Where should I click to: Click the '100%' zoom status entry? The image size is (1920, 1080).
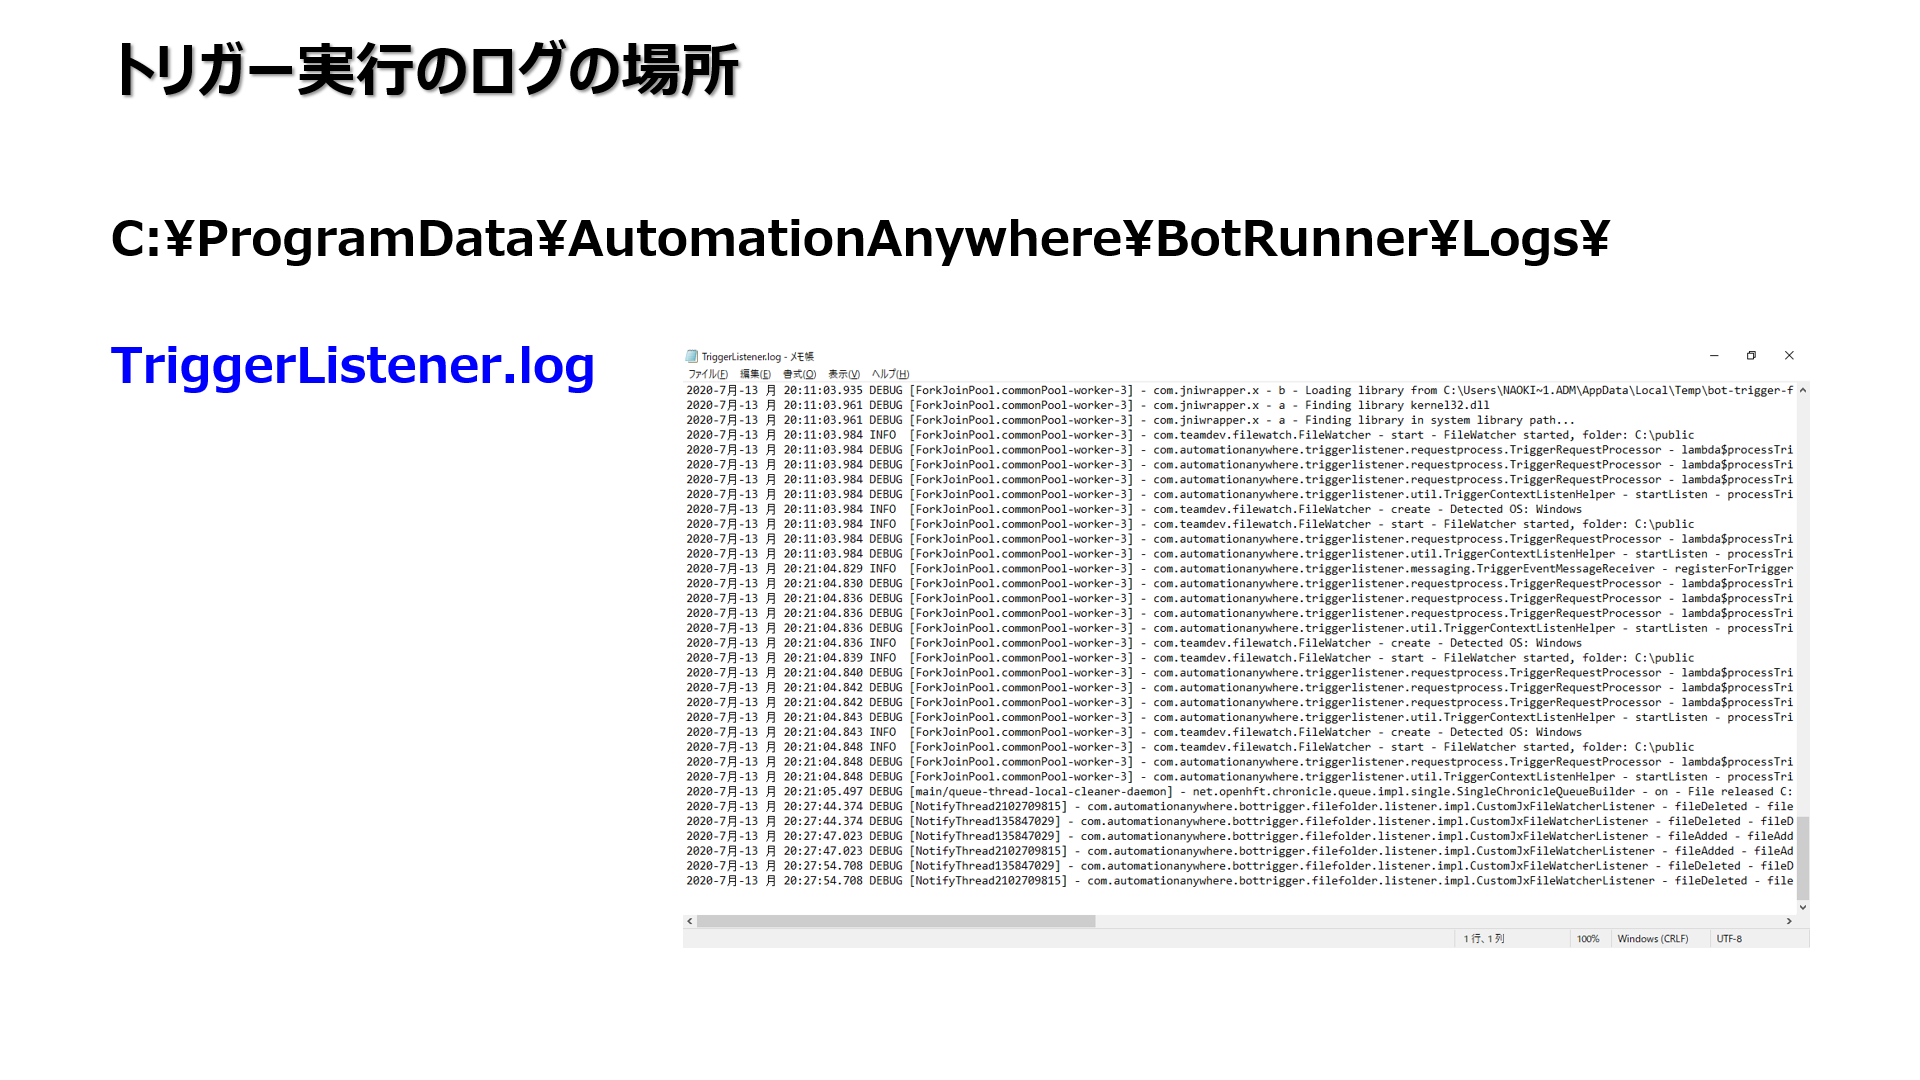(x=1588, y=939)
